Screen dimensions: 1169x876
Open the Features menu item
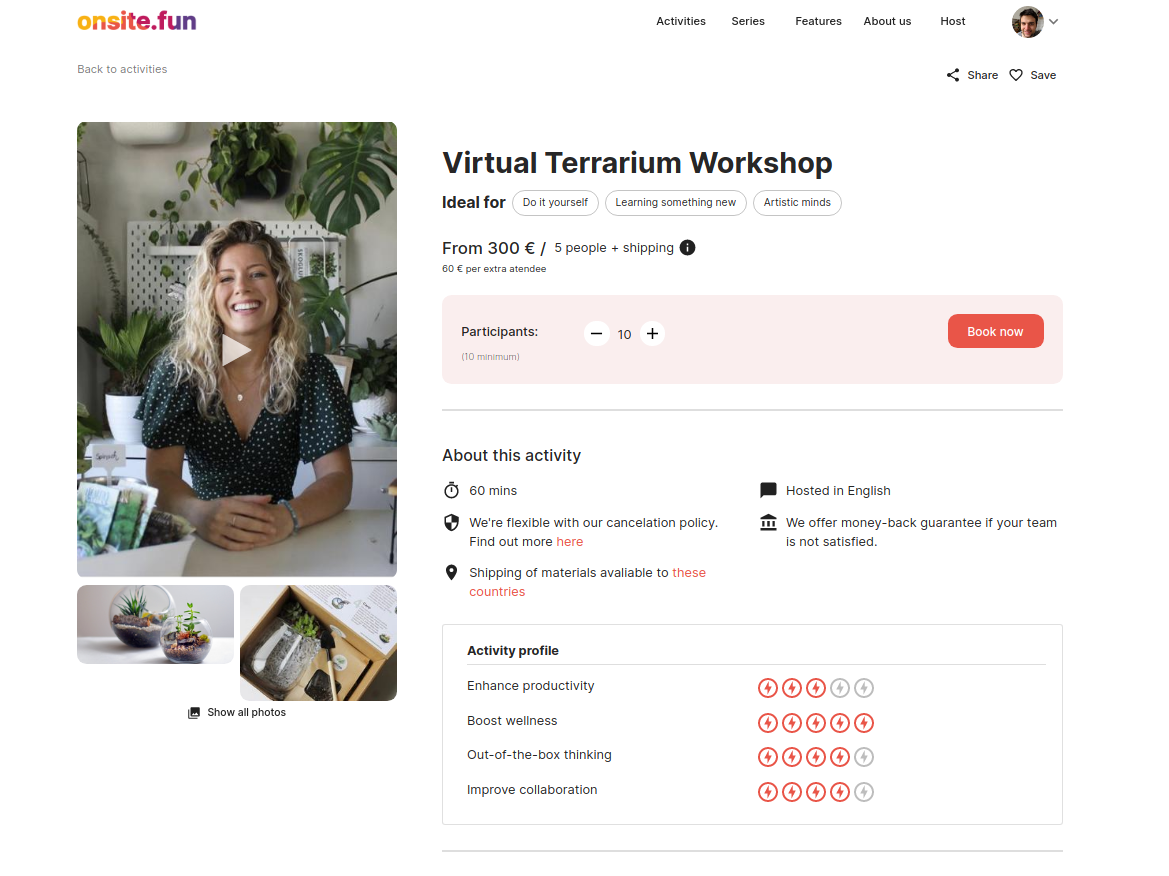818,21
